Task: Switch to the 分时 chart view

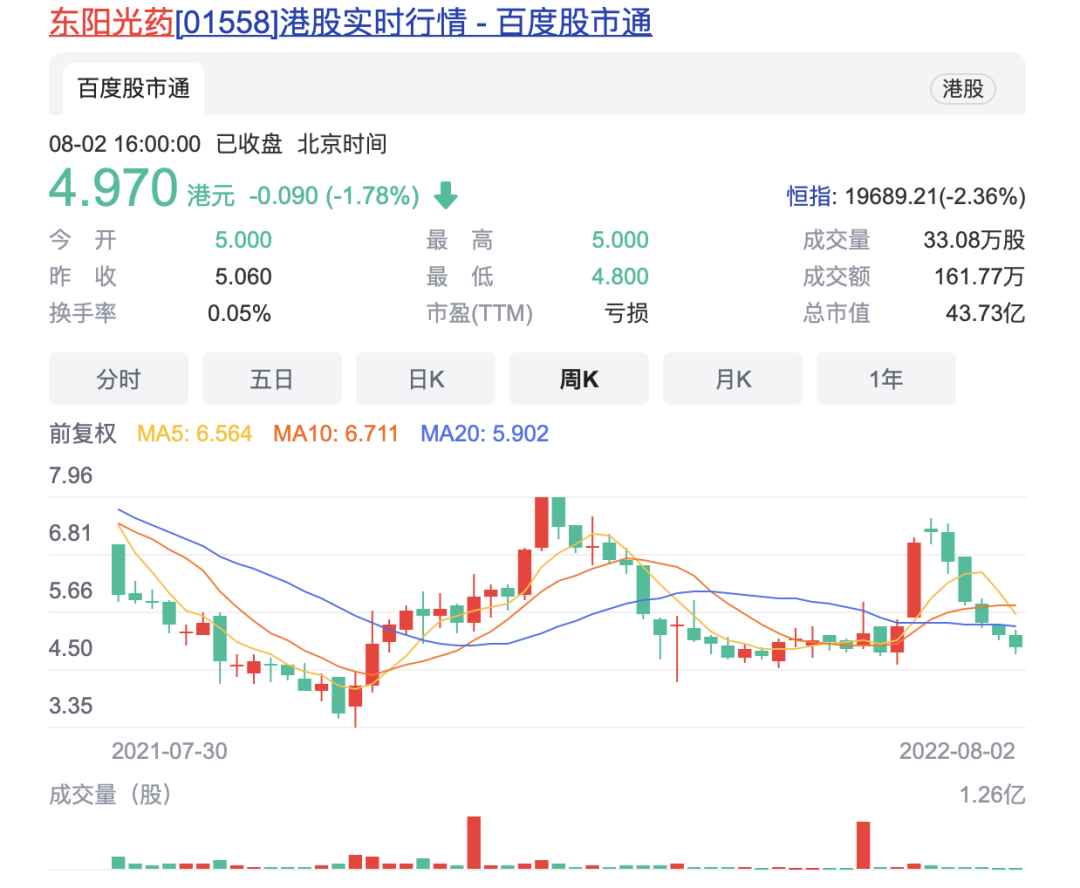Action: (x=118, y=379)
